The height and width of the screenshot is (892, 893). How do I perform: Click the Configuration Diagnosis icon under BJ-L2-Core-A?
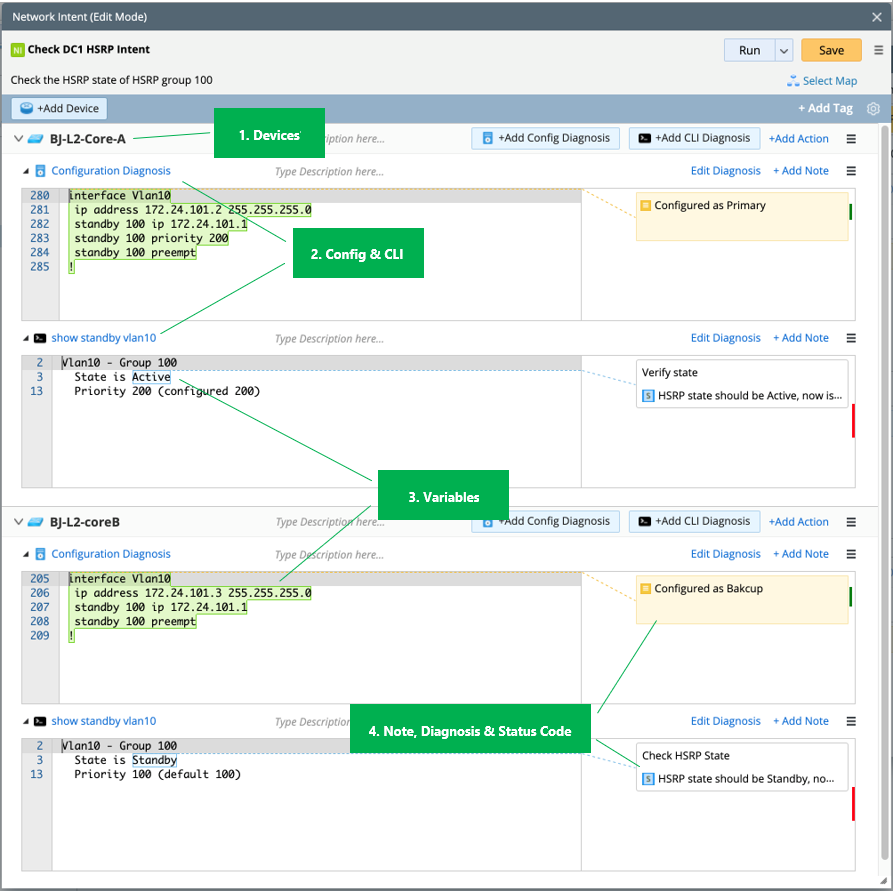click(40, 171)
